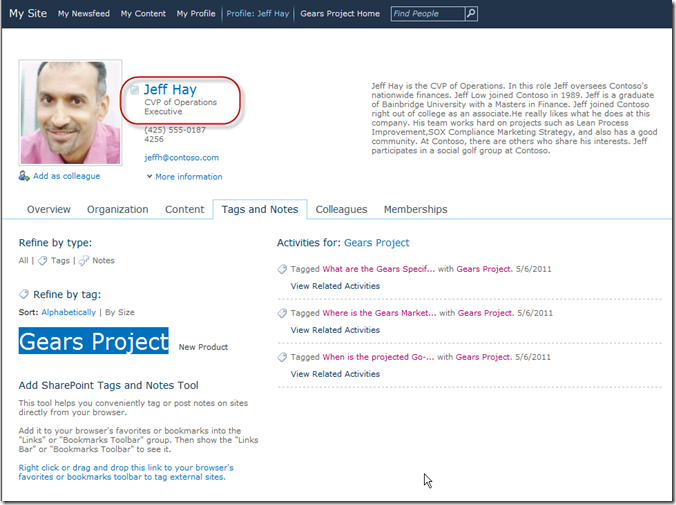Click the phone number (425) 555-0187
Viewport: 676px width, 505px height.
tap(175, 130)
